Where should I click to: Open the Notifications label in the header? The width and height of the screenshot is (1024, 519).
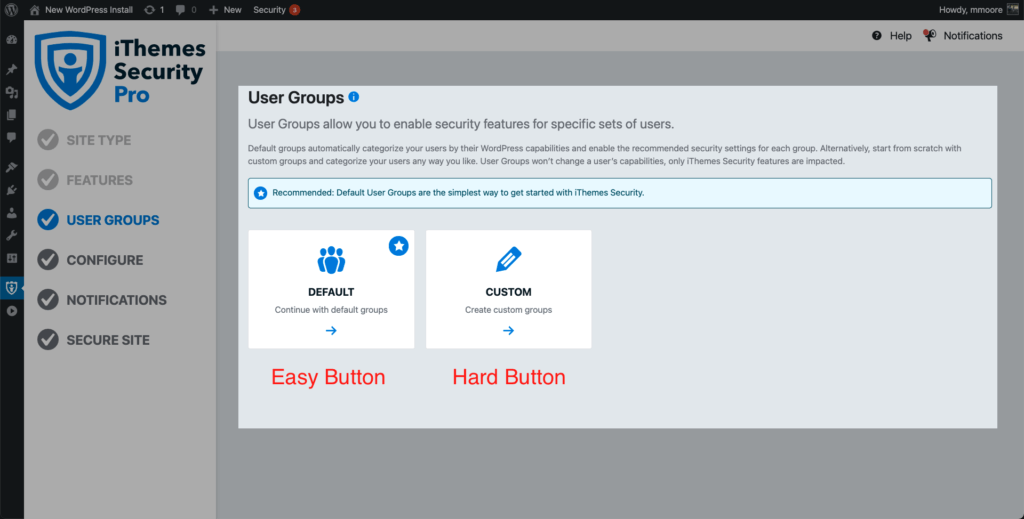click(972, 36)
